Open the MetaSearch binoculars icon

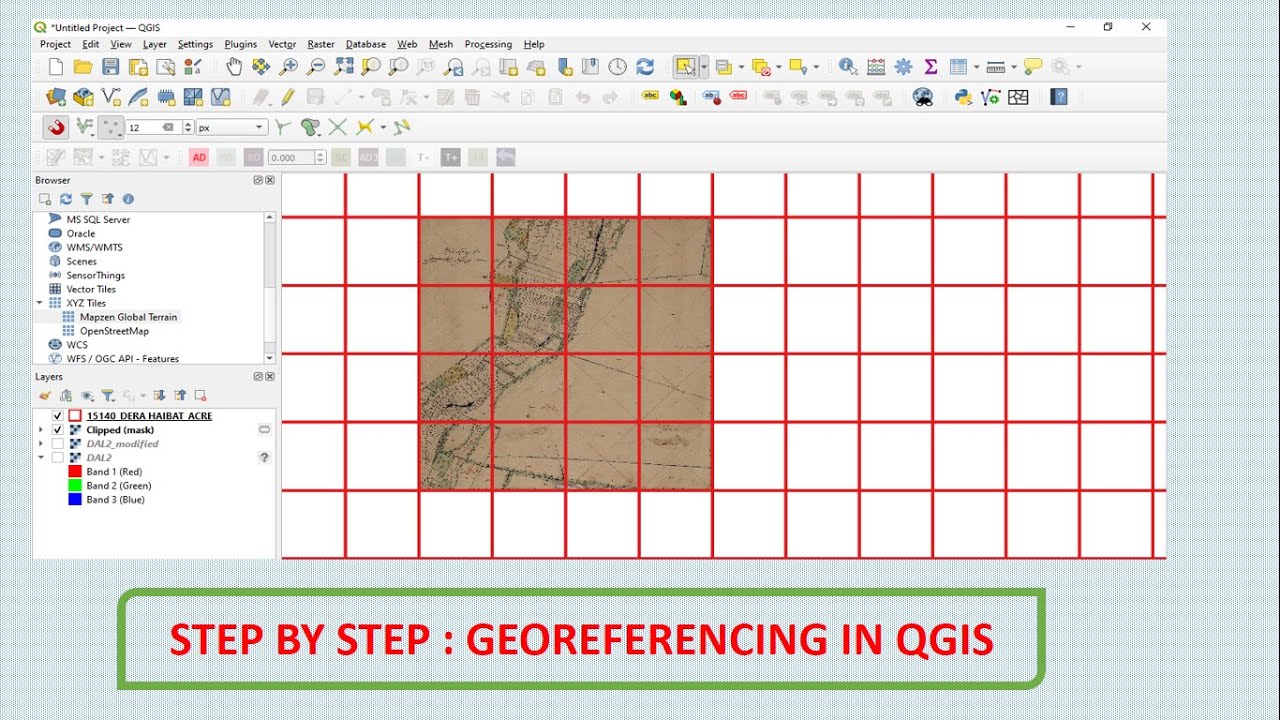point(923,97)
